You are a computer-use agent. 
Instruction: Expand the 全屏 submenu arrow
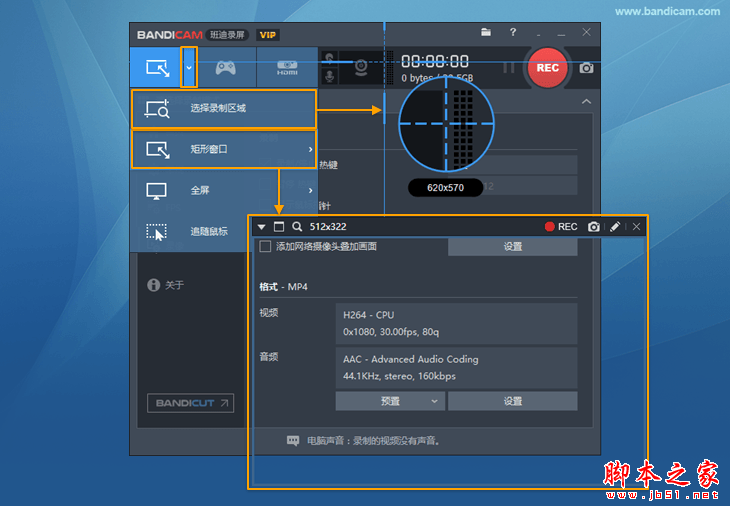pos(311,190)
